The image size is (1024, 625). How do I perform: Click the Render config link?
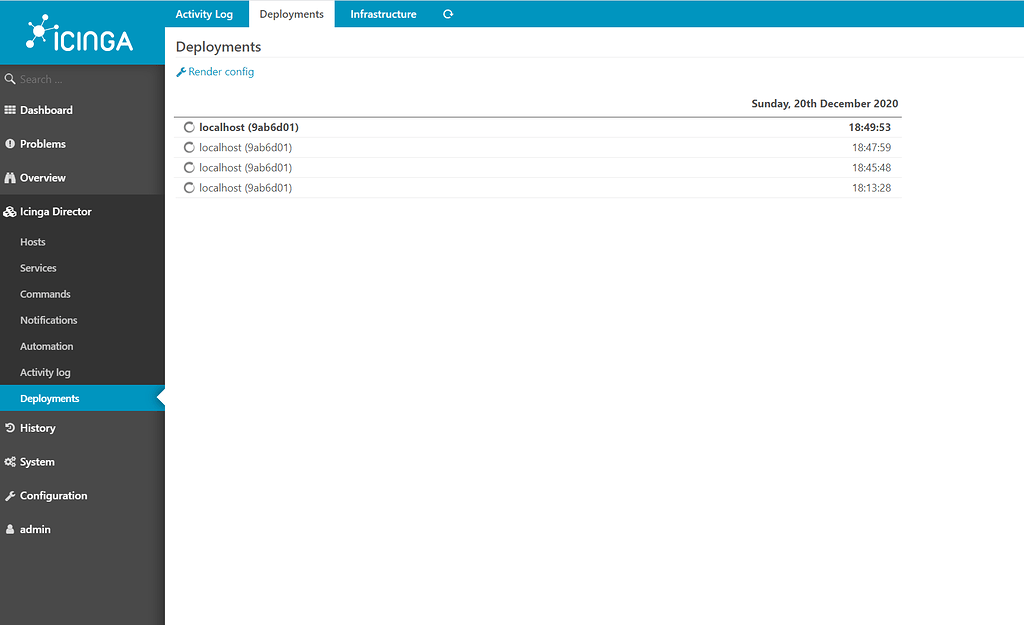[214, 71]
